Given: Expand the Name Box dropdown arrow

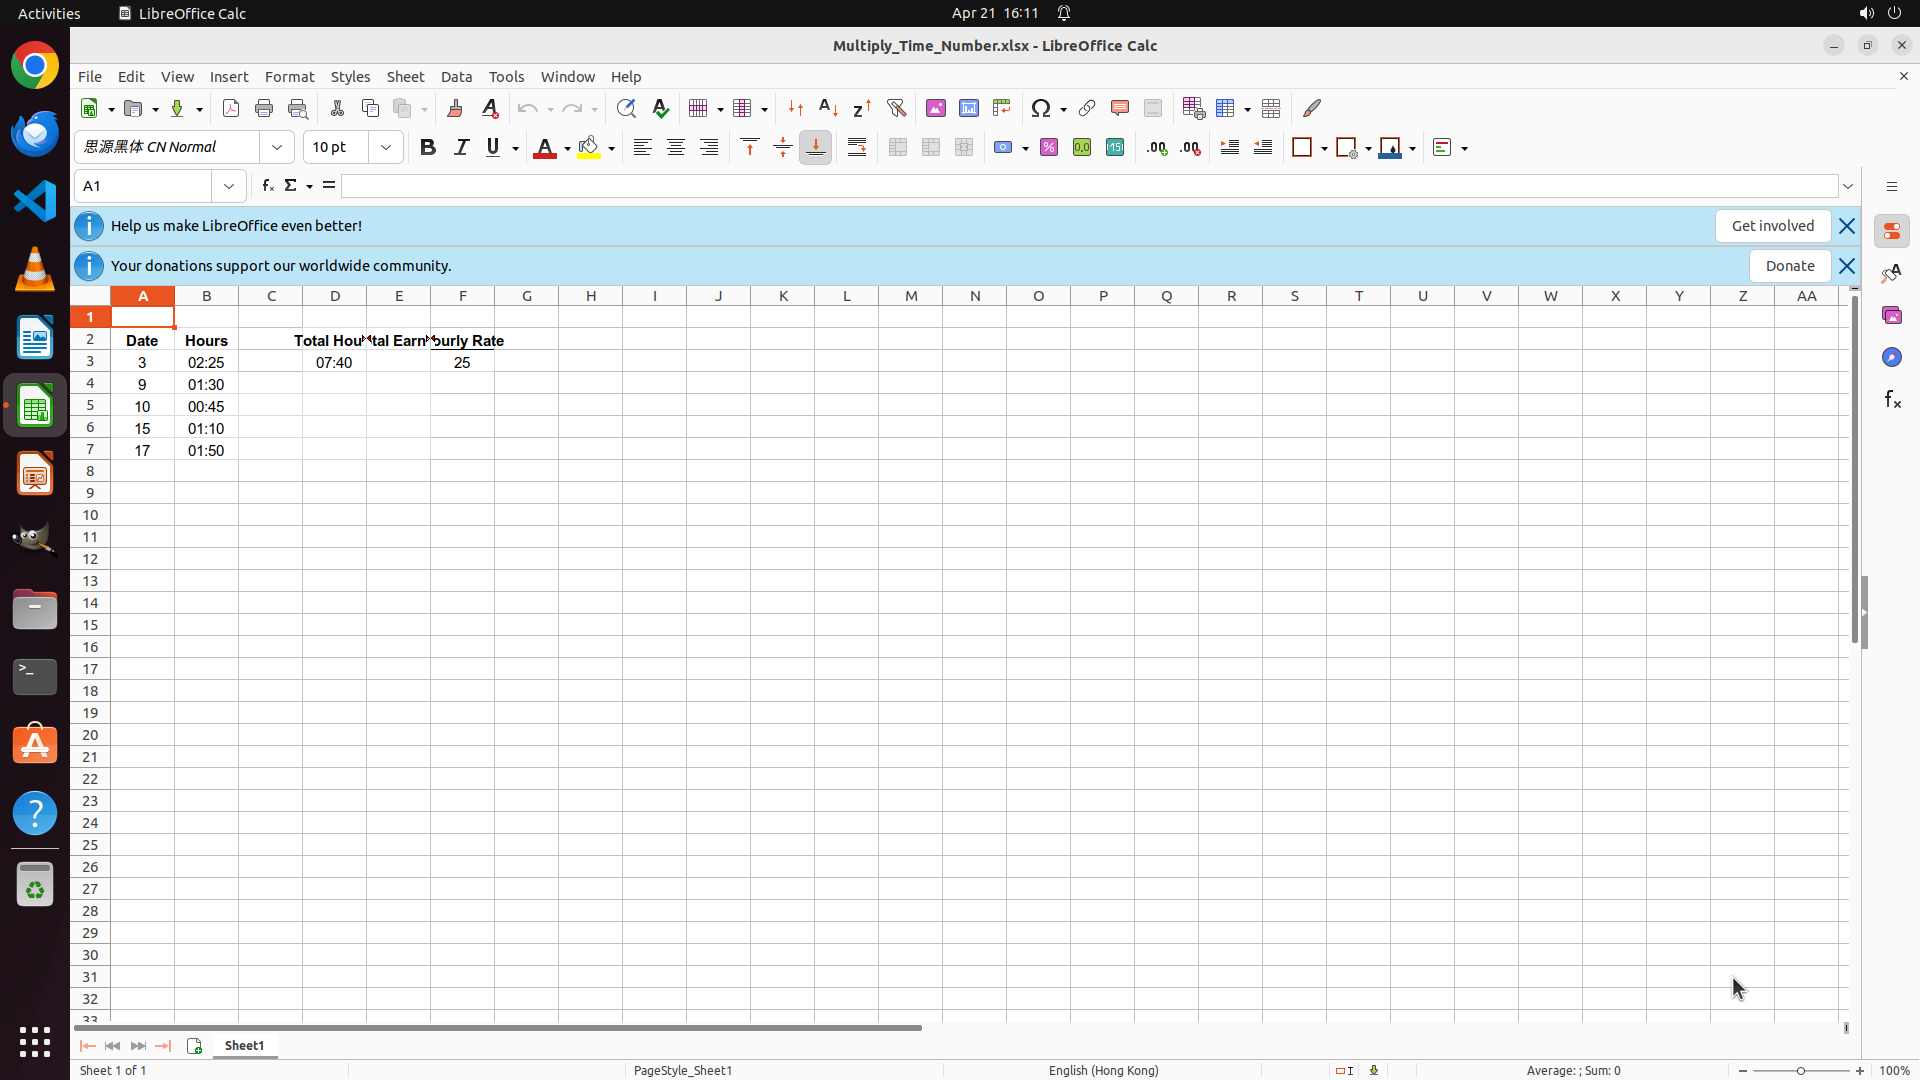Looking at the screenshot, I should tap(229, 186).
